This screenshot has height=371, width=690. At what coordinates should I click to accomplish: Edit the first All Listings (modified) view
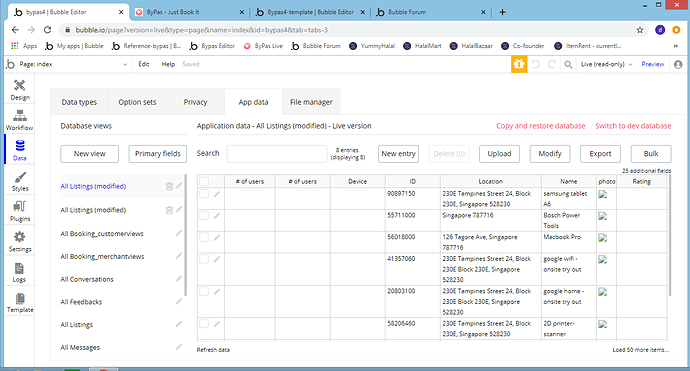point(179,186)
